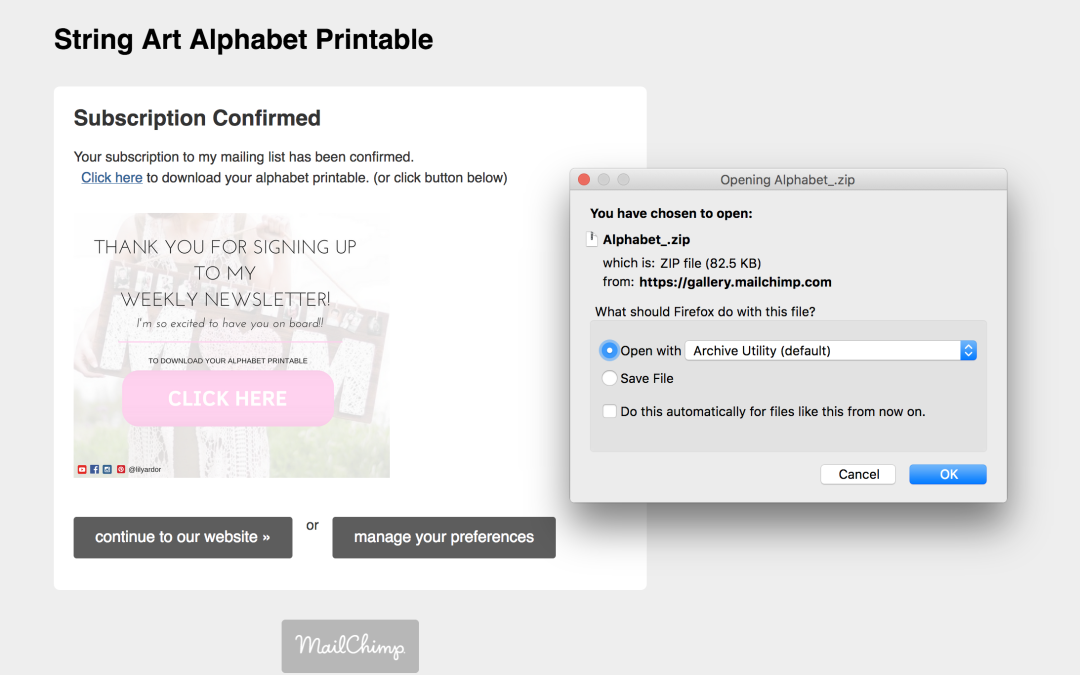This screenshot has height=675, width=1080.
Task: Click the pink CLICK HERE button
Action: point(227,398)
